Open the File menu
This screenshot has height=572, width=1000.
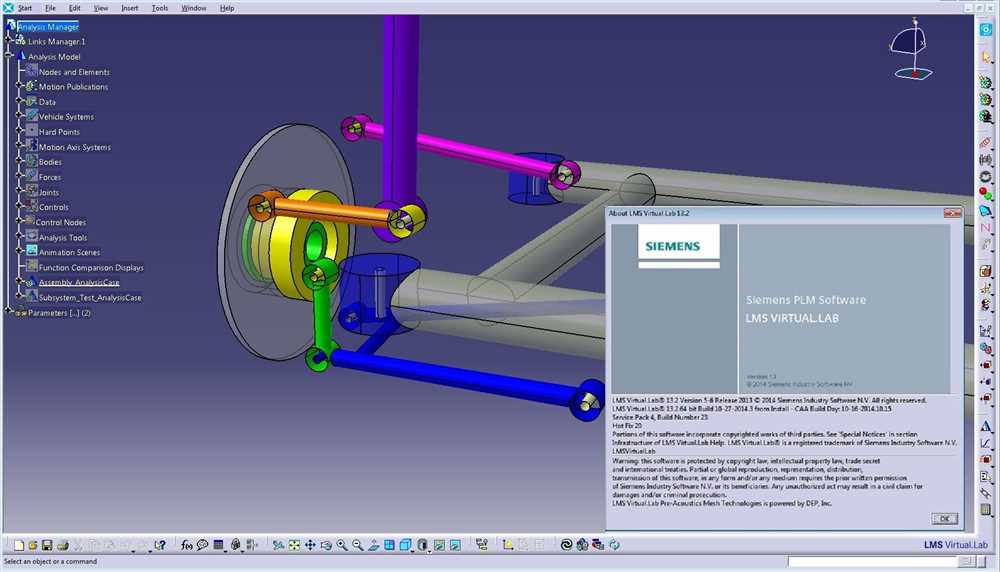coord(50,8)
